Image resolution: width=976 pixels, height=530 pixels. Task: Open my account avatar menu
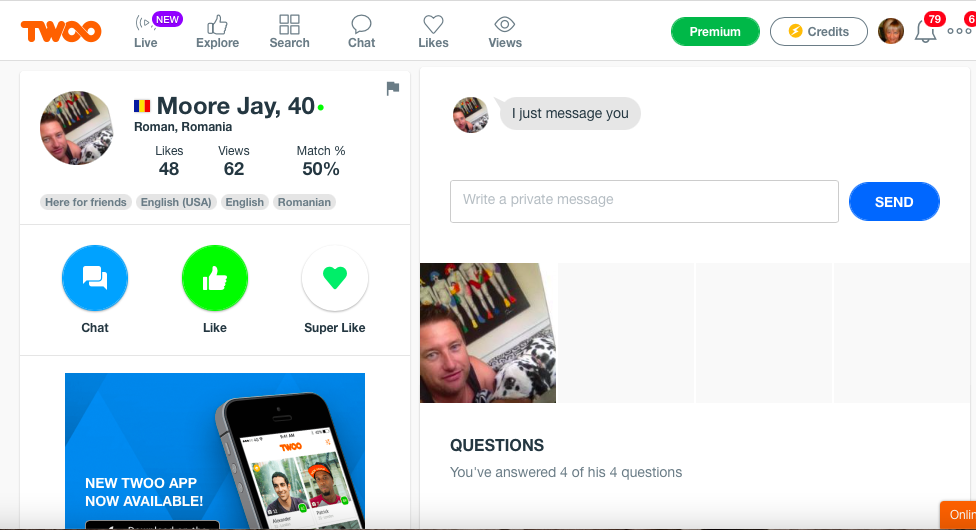(x=891, y=31)
